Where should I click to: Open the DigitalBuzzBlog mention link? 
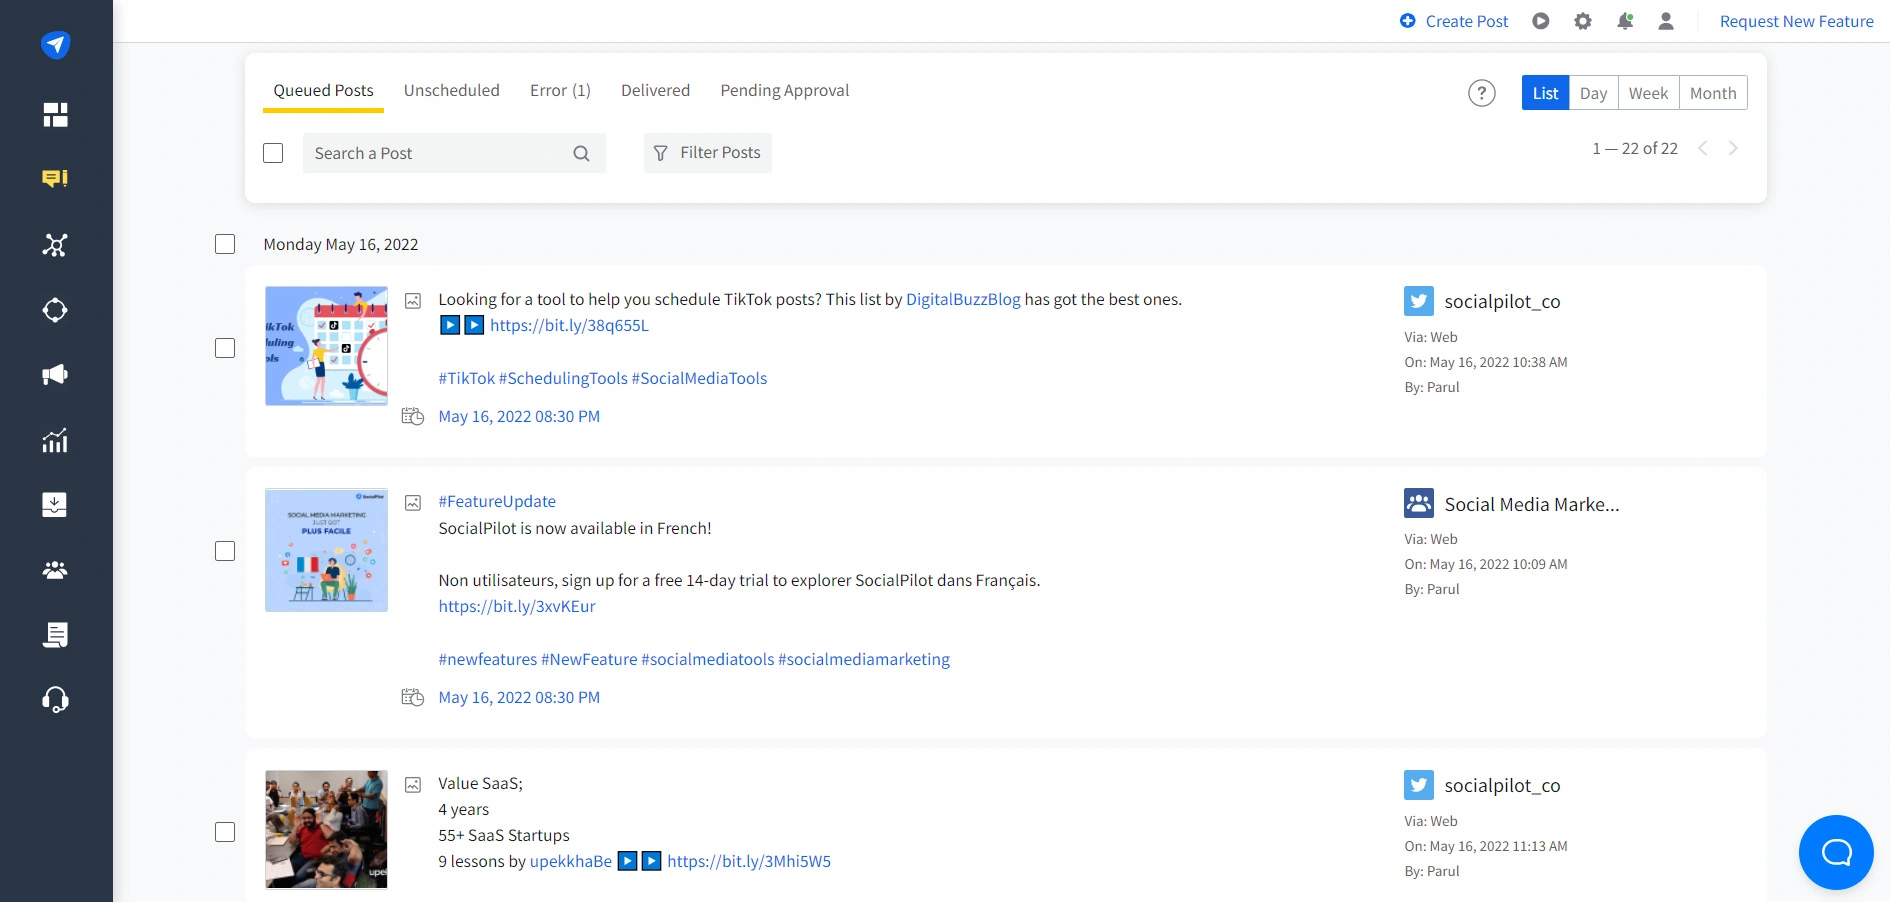coord(963,299)
